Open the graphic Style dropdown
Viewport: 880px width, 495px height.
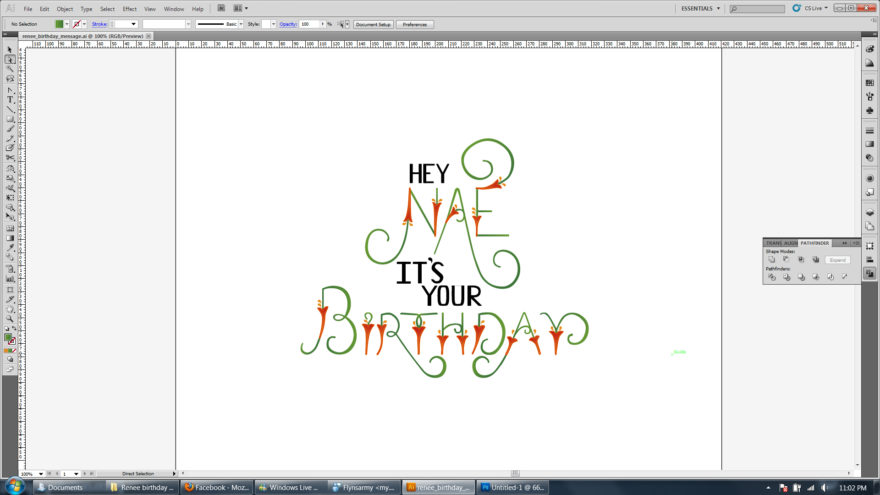(x=273, y=24)
